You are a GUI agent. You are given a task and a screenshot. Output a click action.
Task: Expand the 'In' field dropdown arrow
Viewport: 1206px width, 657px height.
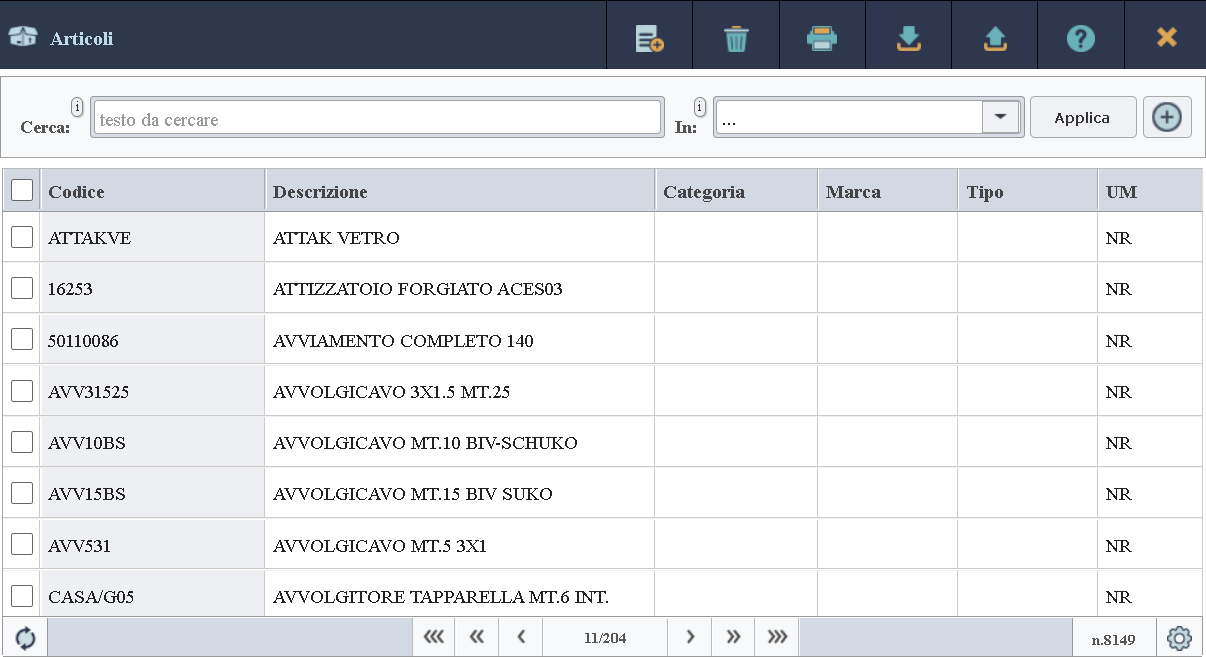pyautogui.click(x=1000, y=117)
